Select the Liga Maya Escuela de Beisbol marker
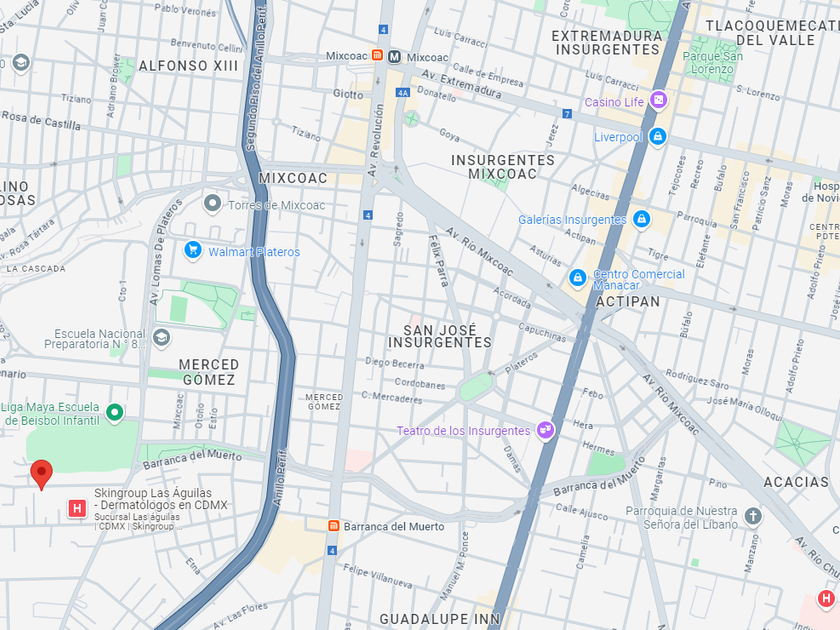 coord(115,412)
